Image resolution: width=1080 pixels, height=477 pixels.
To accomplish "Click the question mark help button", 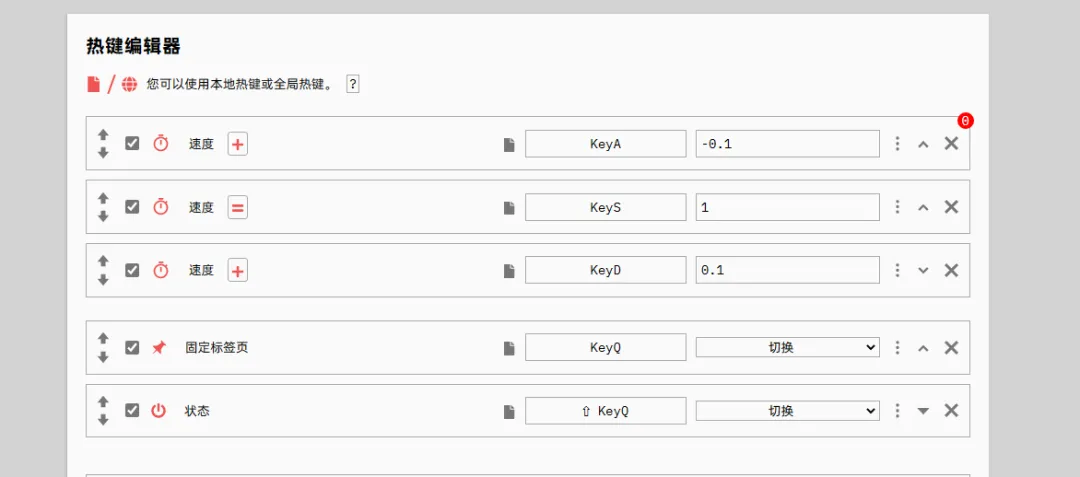I will pyautogui.click(x=353, y=84).
